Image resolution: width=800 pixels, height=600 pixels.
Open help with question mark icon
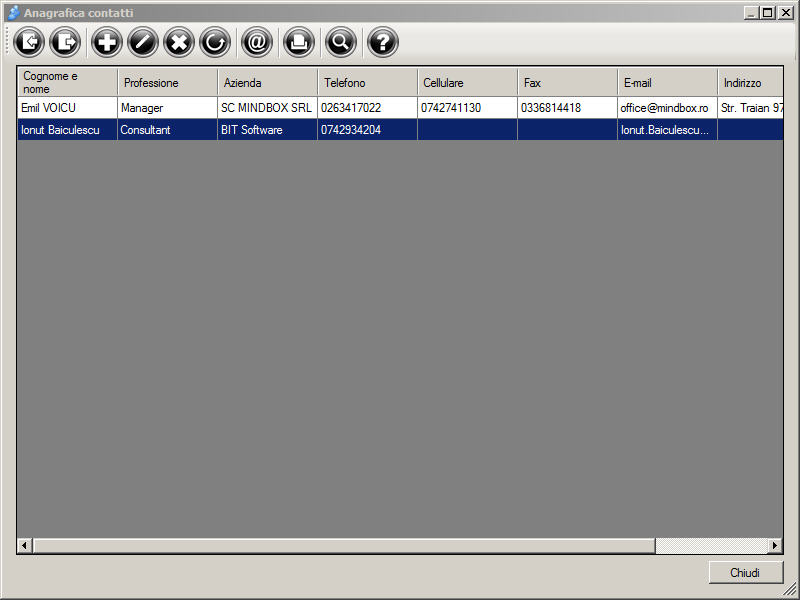point(383,42)
